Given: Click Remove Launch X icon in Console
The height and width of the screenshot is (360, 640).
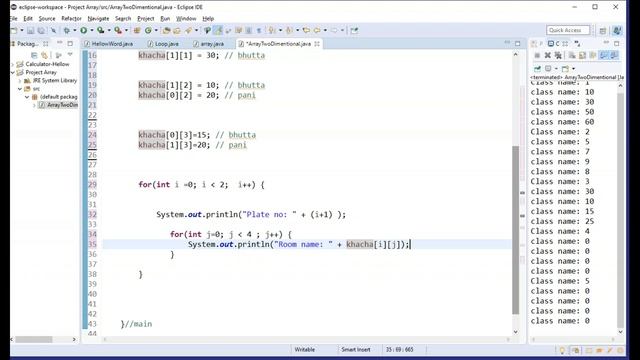Looking at the screenshot, I should coord(548,56).
